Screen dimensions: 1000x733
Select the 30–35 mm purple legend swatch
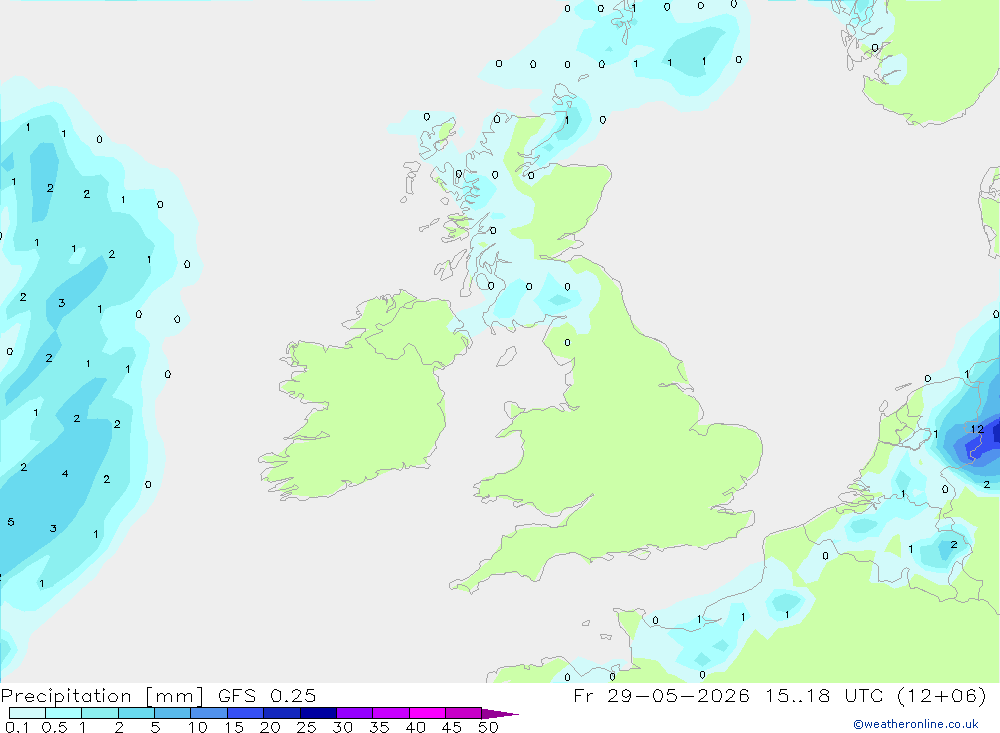pos(354,713)
